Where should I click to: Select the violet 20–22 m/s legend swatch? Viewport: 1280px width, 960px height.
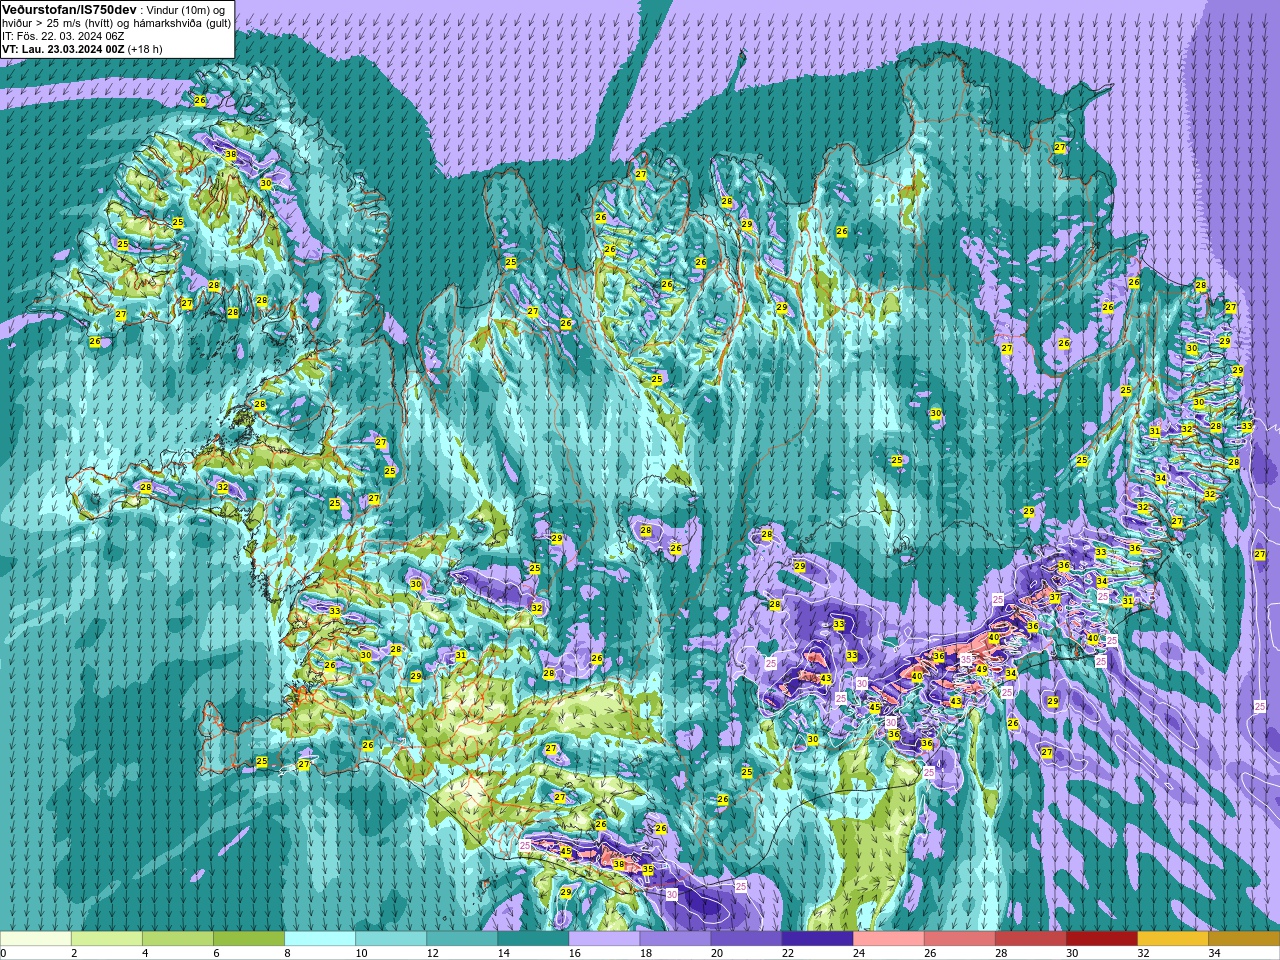click(746, 939)
